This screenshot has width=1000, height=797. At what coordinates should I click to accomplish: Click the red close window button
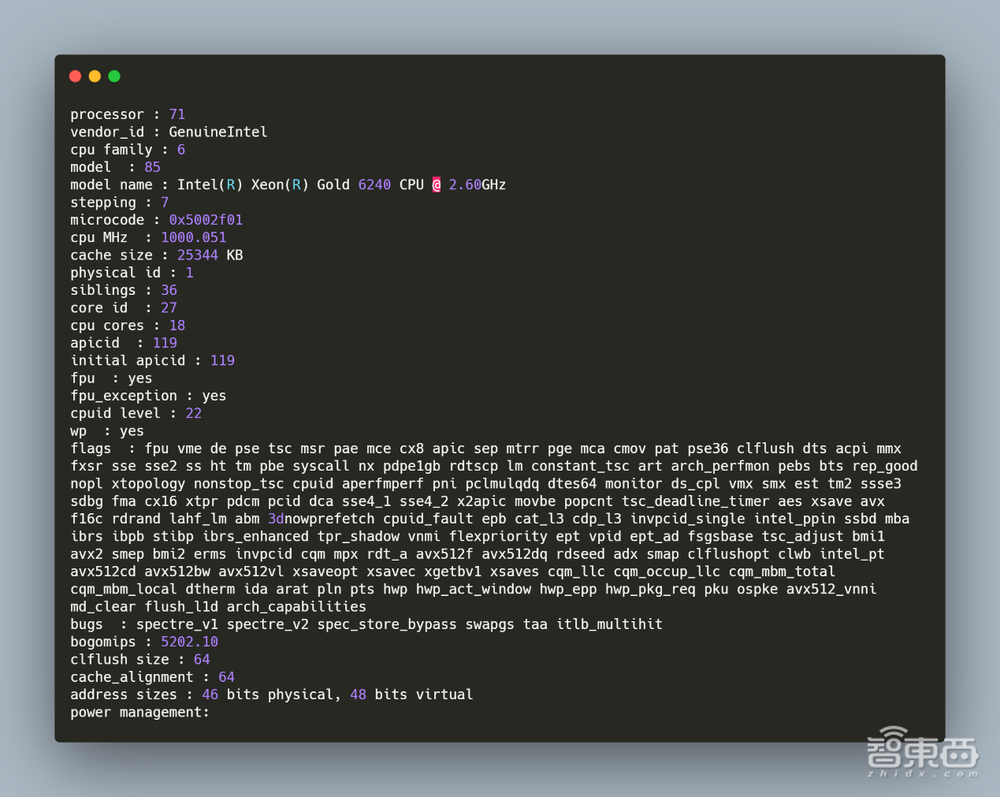pyautogui.click(x=75, y=76)
